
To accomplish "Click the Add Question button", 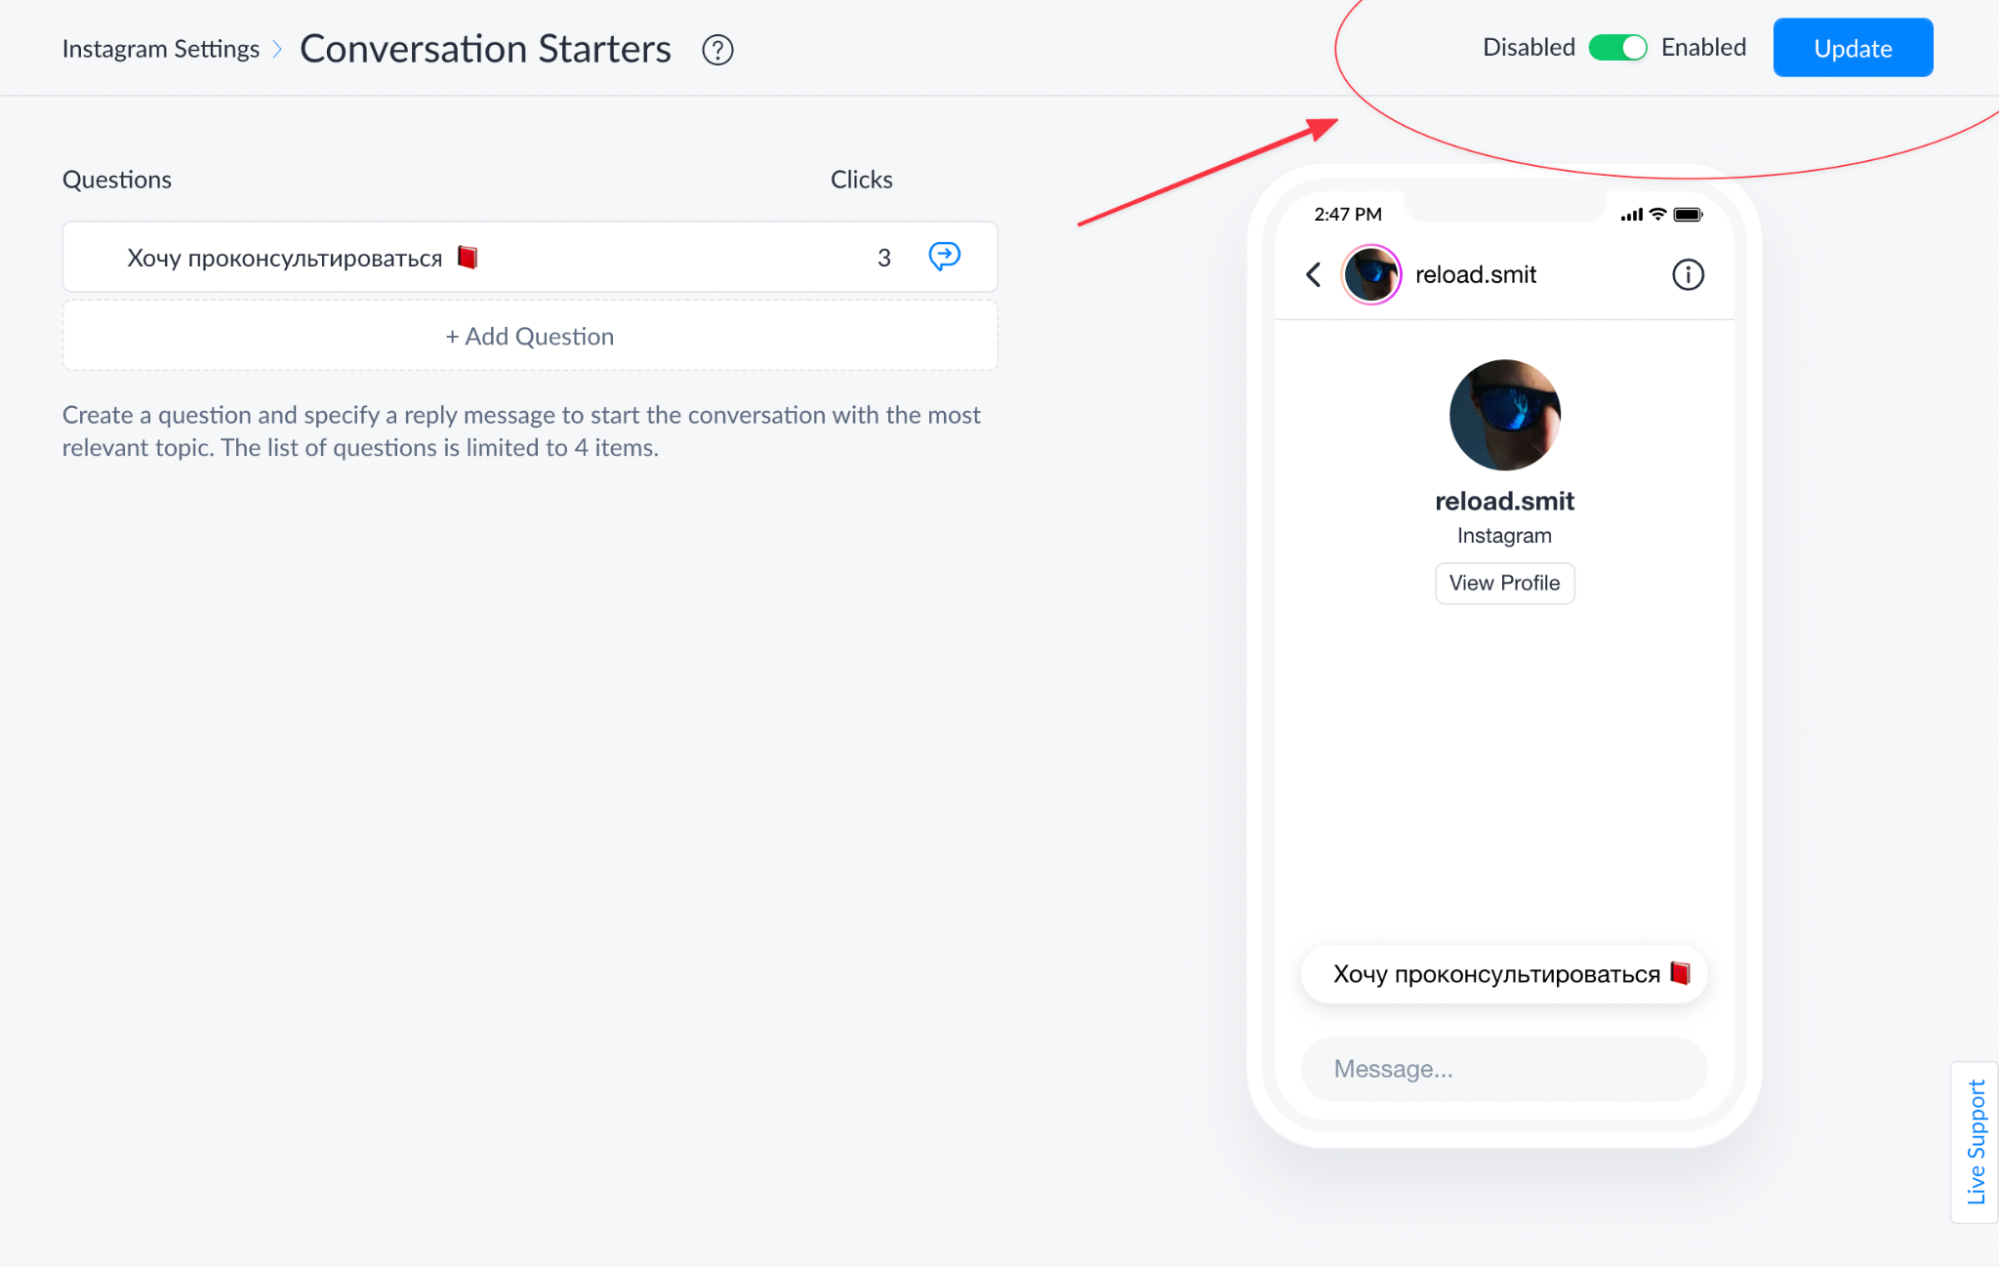I will (530, 335).
